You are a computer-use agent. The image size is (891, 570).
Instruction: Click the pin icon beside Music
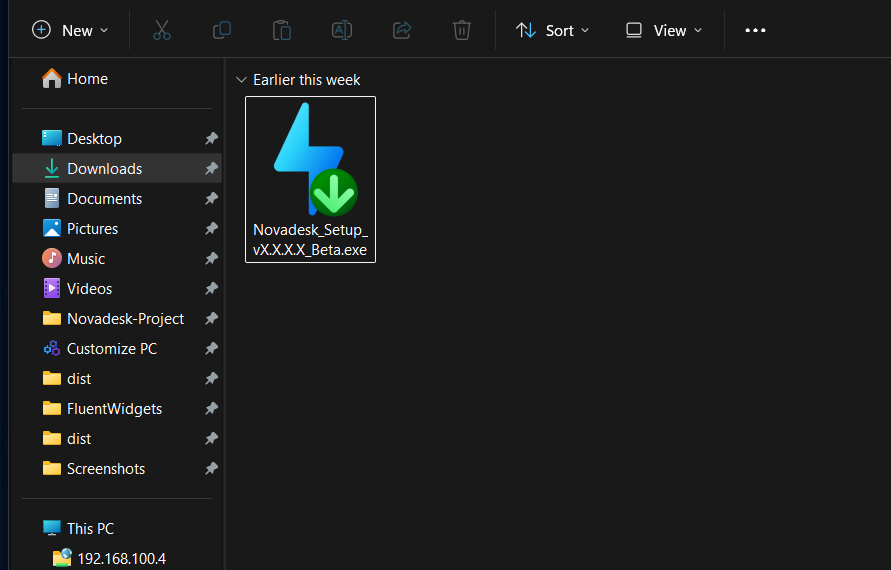coord(211,259)
